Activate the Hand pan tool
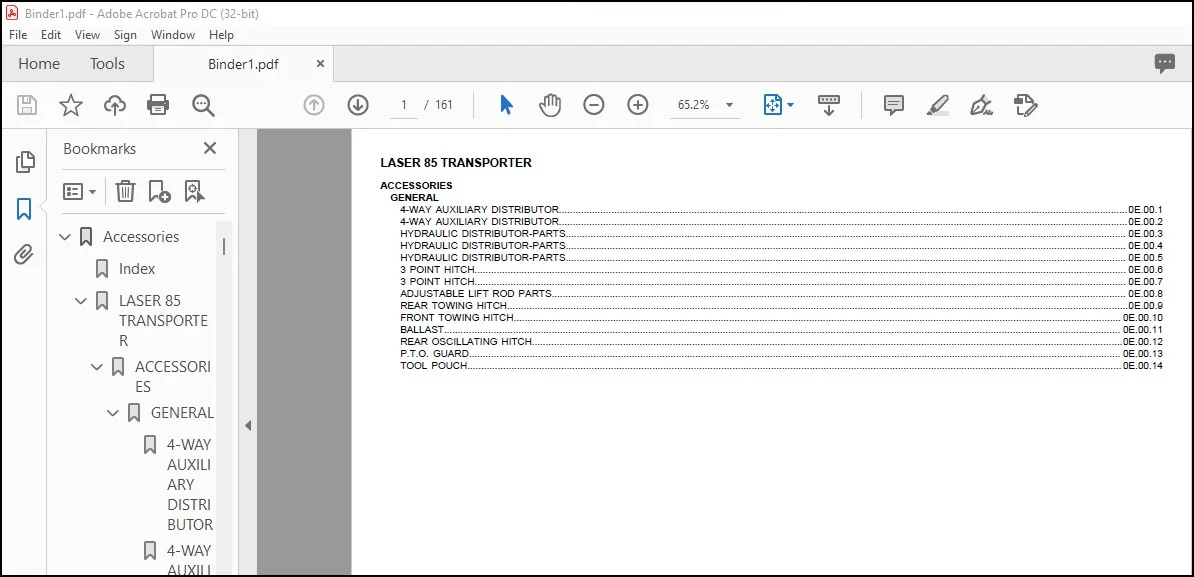 [x=550, y=105]
